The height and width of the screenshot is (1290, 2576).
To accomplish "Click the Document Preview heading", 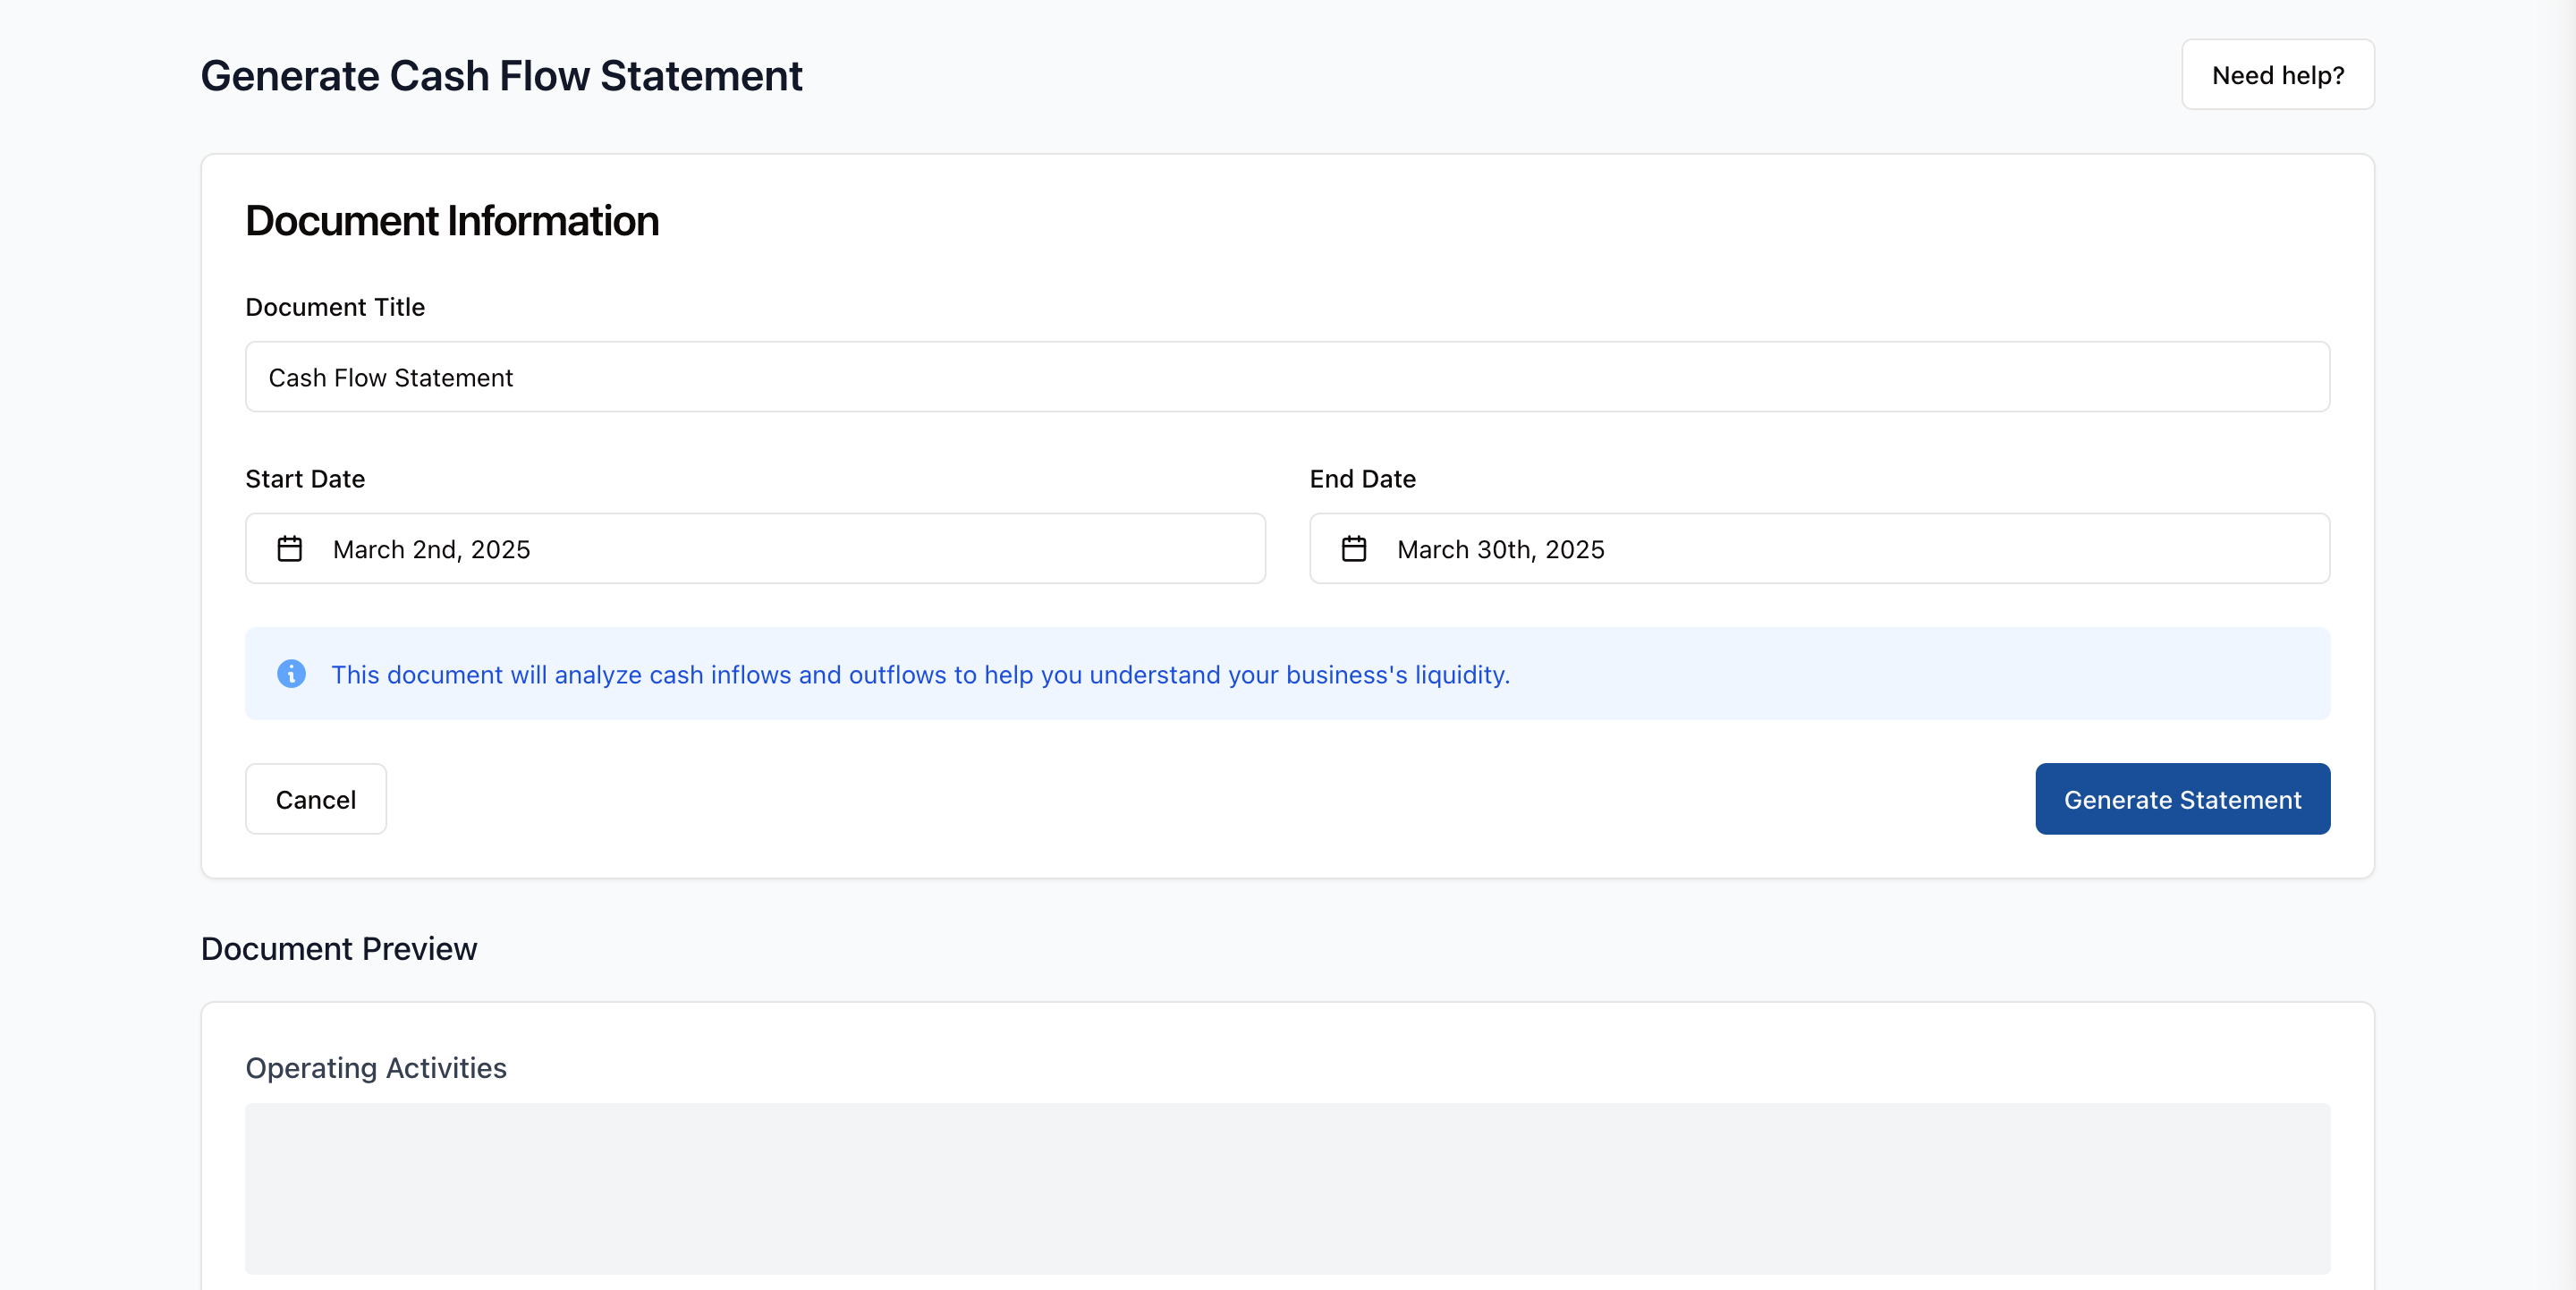I will (x=339, y=948).
